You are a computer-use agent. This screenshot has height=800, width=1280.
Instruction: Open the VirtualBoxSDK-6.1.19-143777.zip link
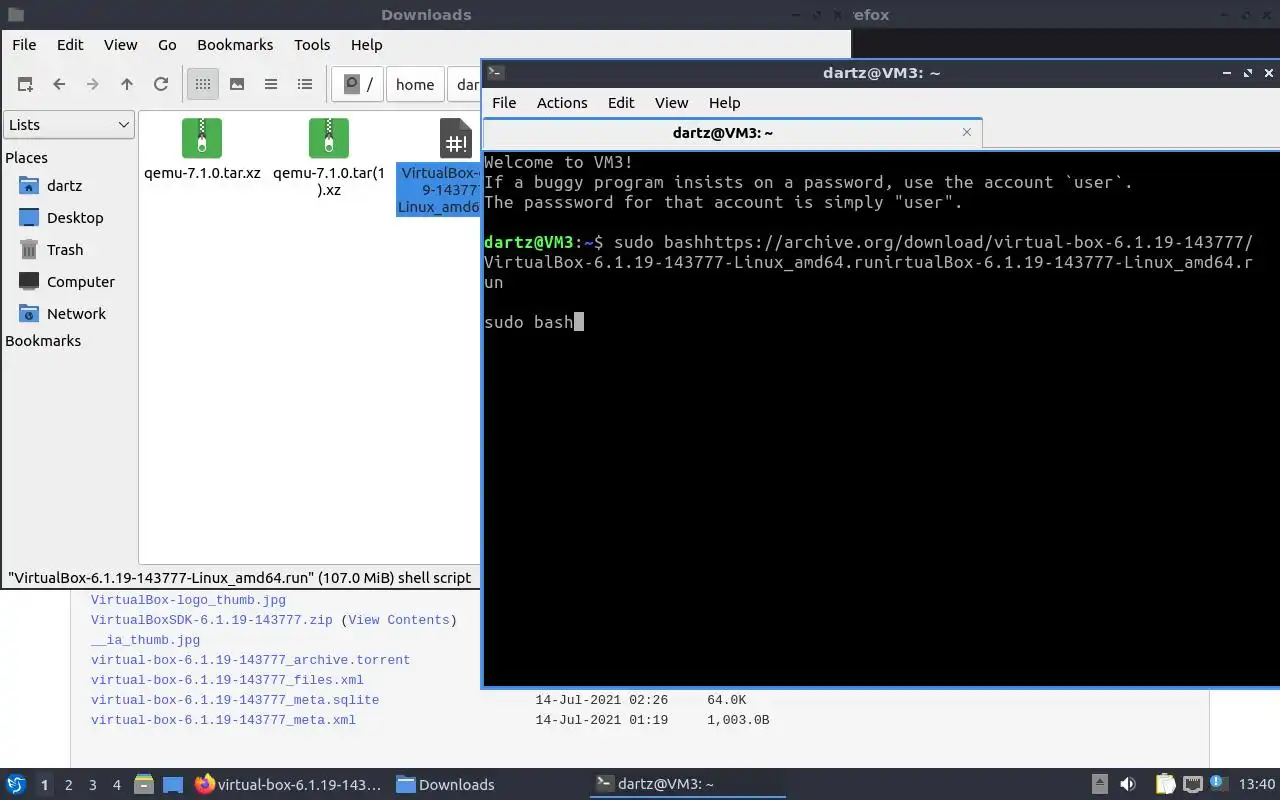pos(212,620)
